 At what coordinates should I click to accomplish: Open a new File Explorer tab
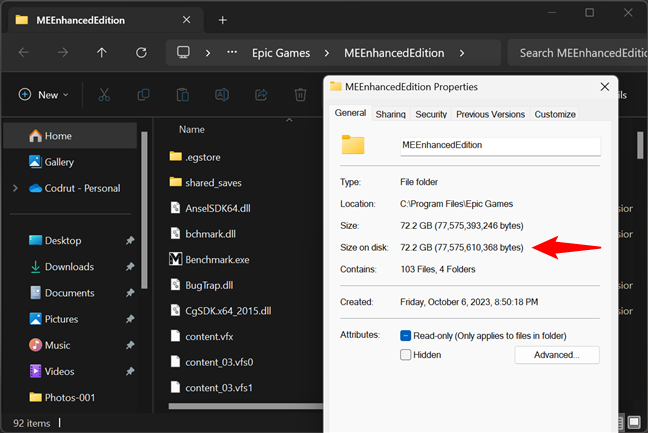pyautogui.click(x=222, y=20)
